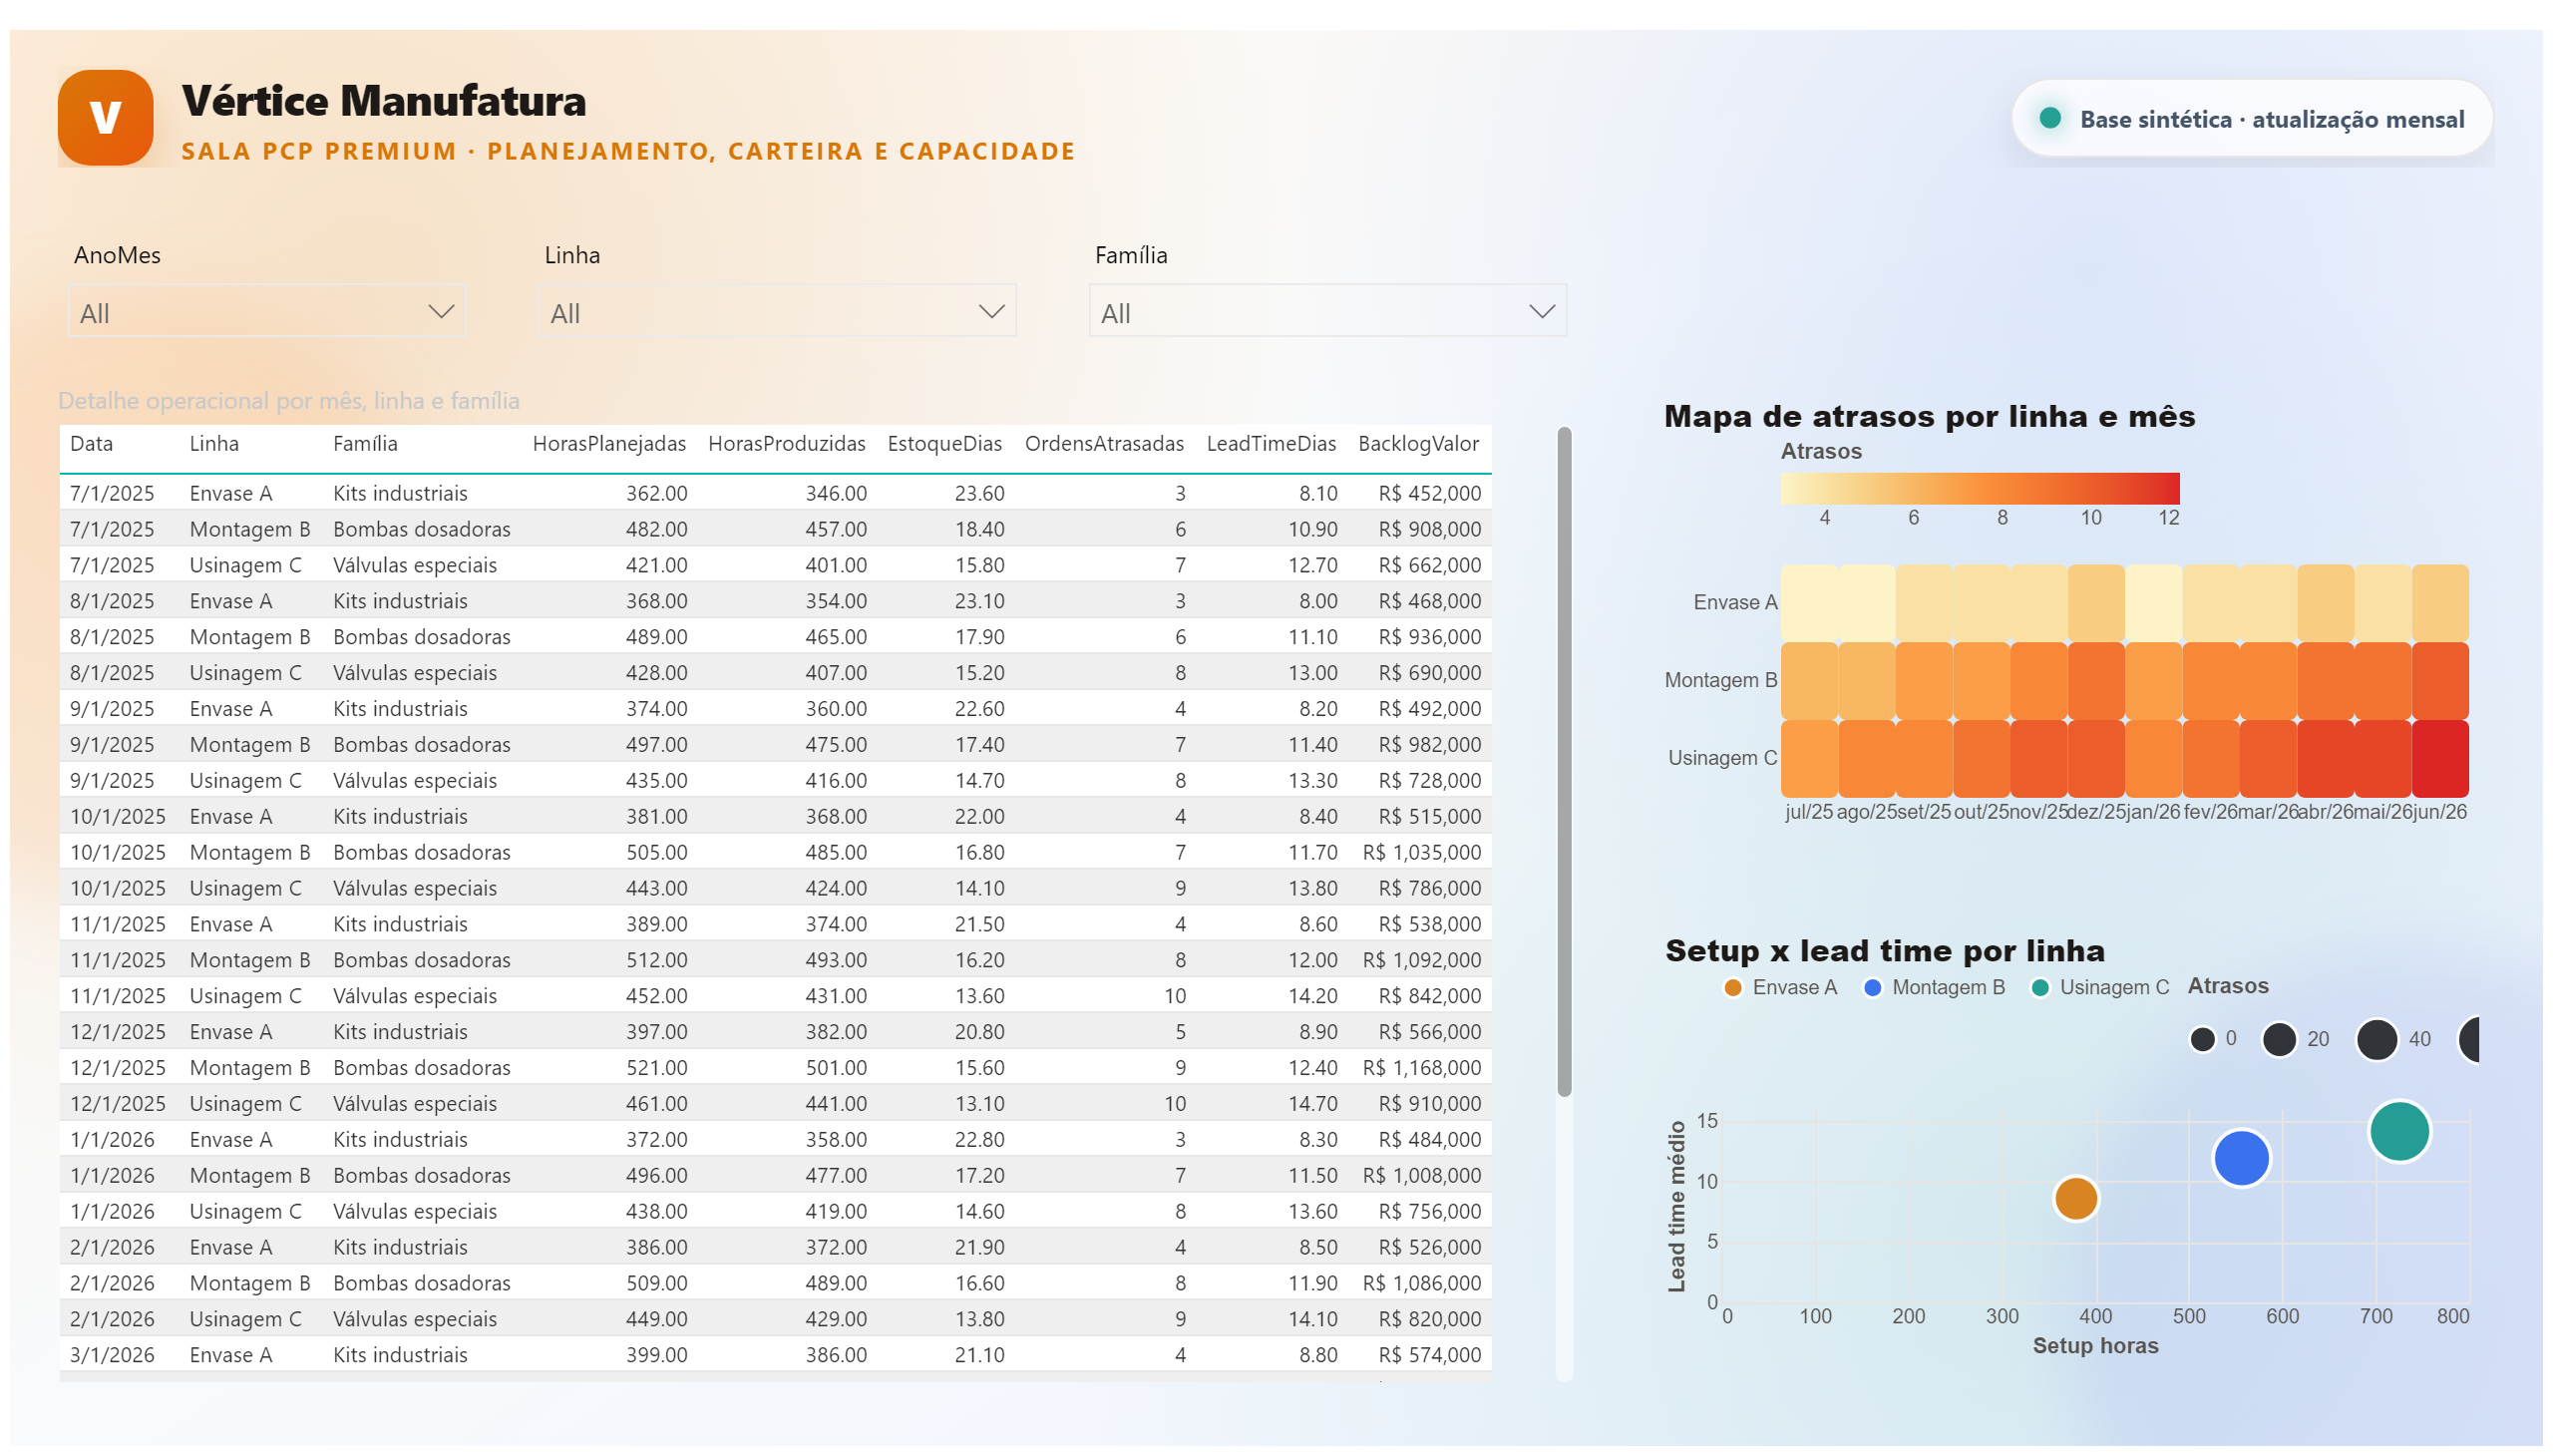Click the OrdensAtrasadas column header
2553x1456 pixels.
1104,444
